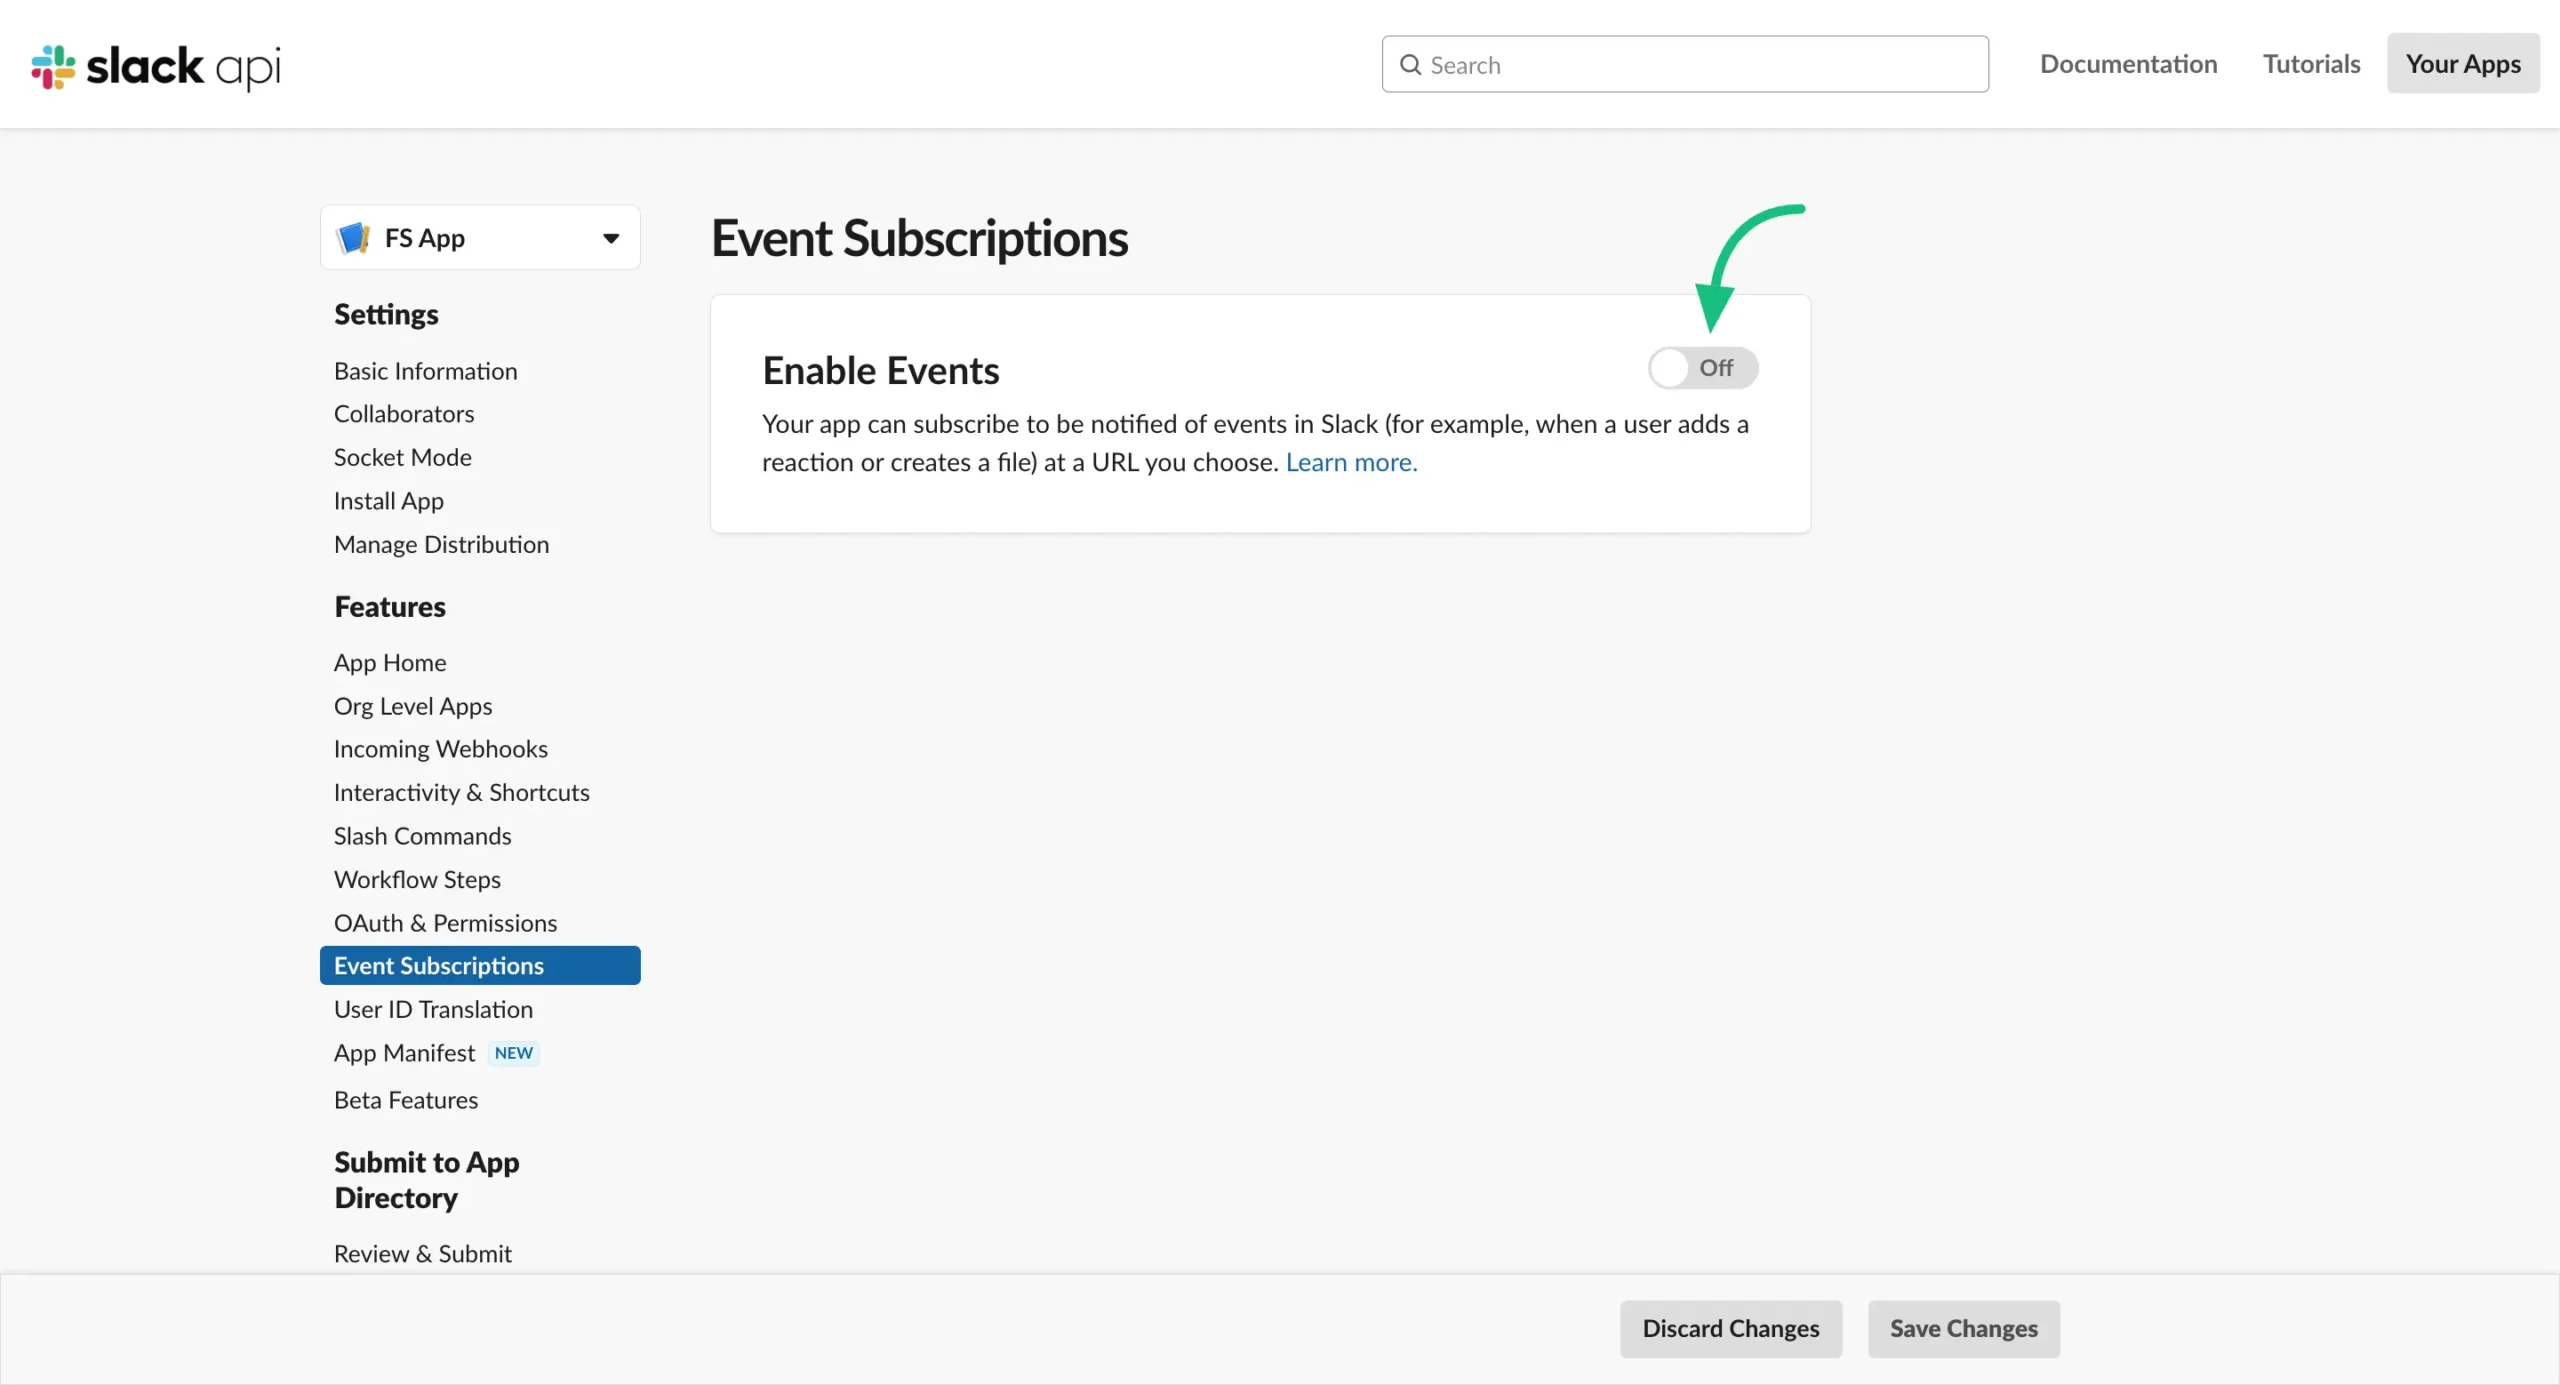Image resolution: width=2560 pixels, height=1385 pixels.
Task: Open the Your Apps dropdown menu
Action: pos(2463,63)
